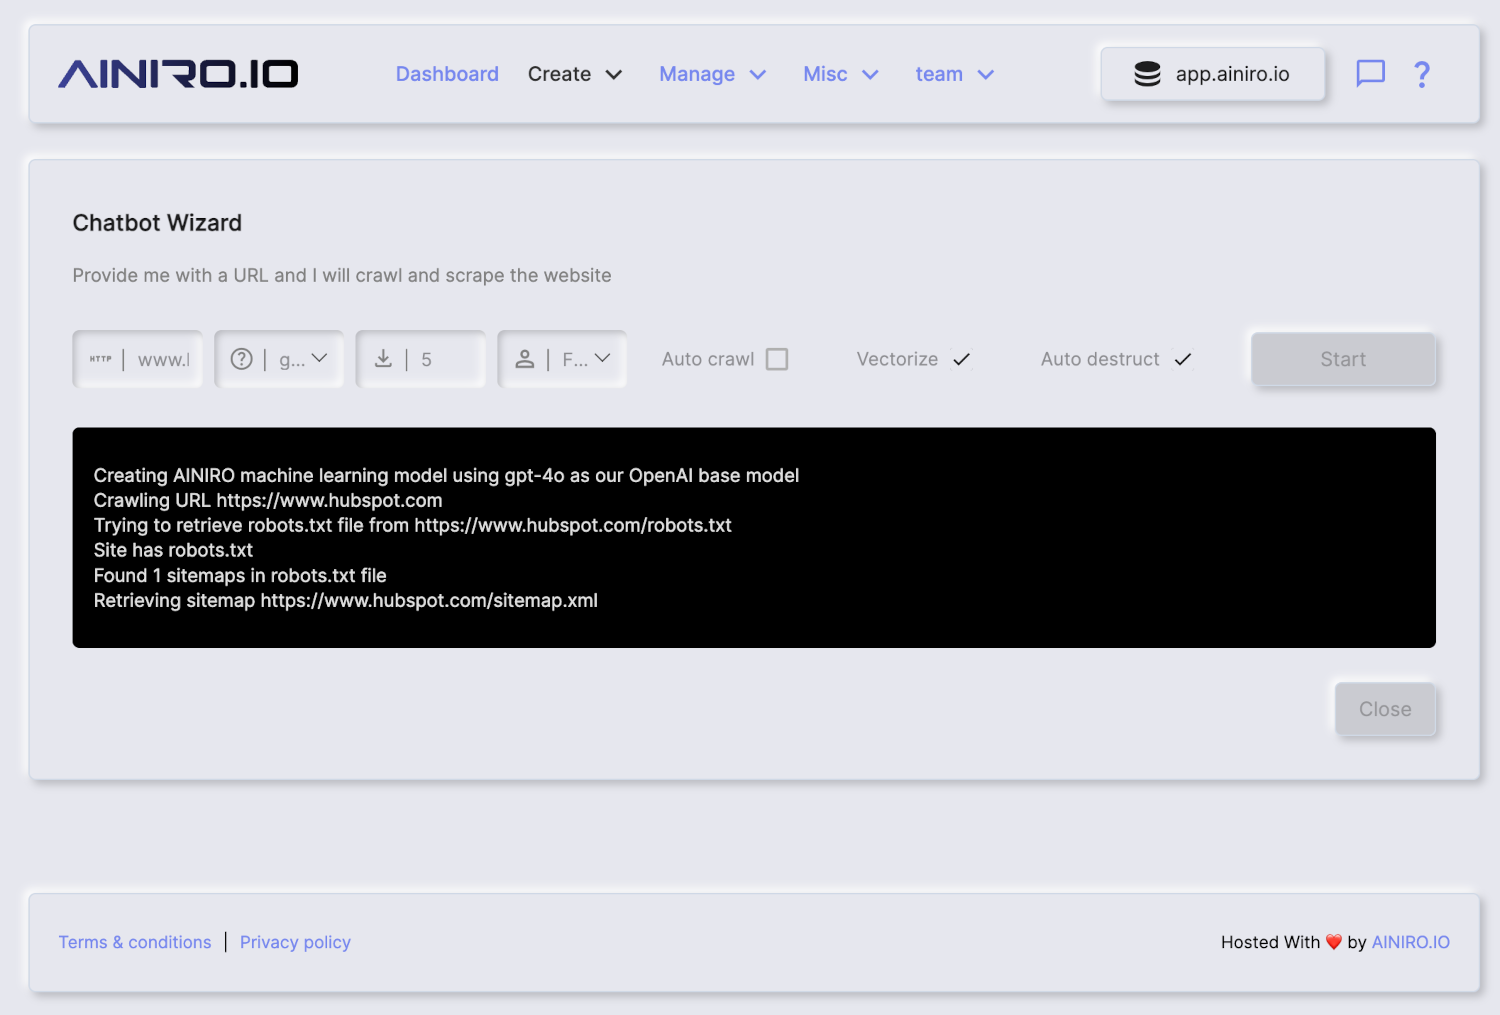Click the app.ainiro.io backend button
Screen dimensions: 1500x1015
click(x=1213, y=74)
